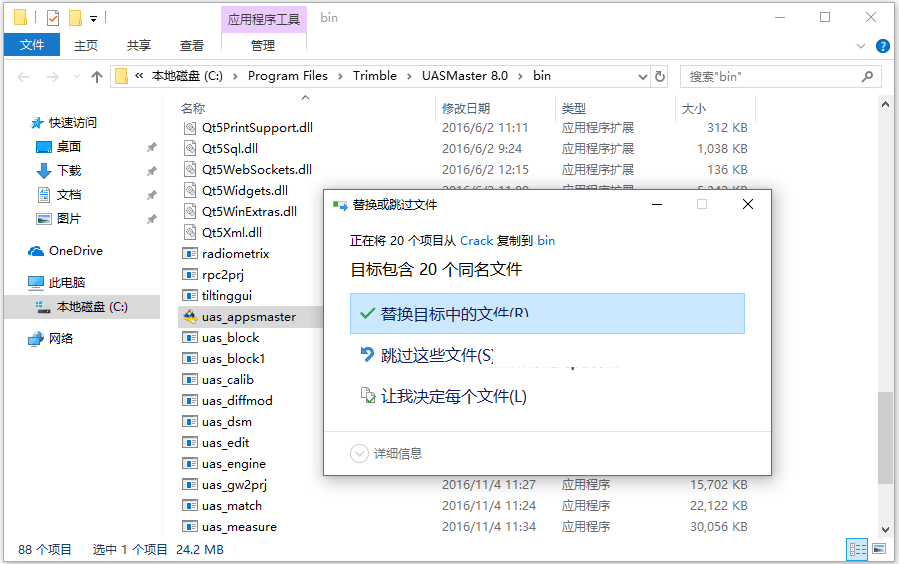Open 下载 in navigation pane
The image size is (899, 564).
[x=69, y=171]
